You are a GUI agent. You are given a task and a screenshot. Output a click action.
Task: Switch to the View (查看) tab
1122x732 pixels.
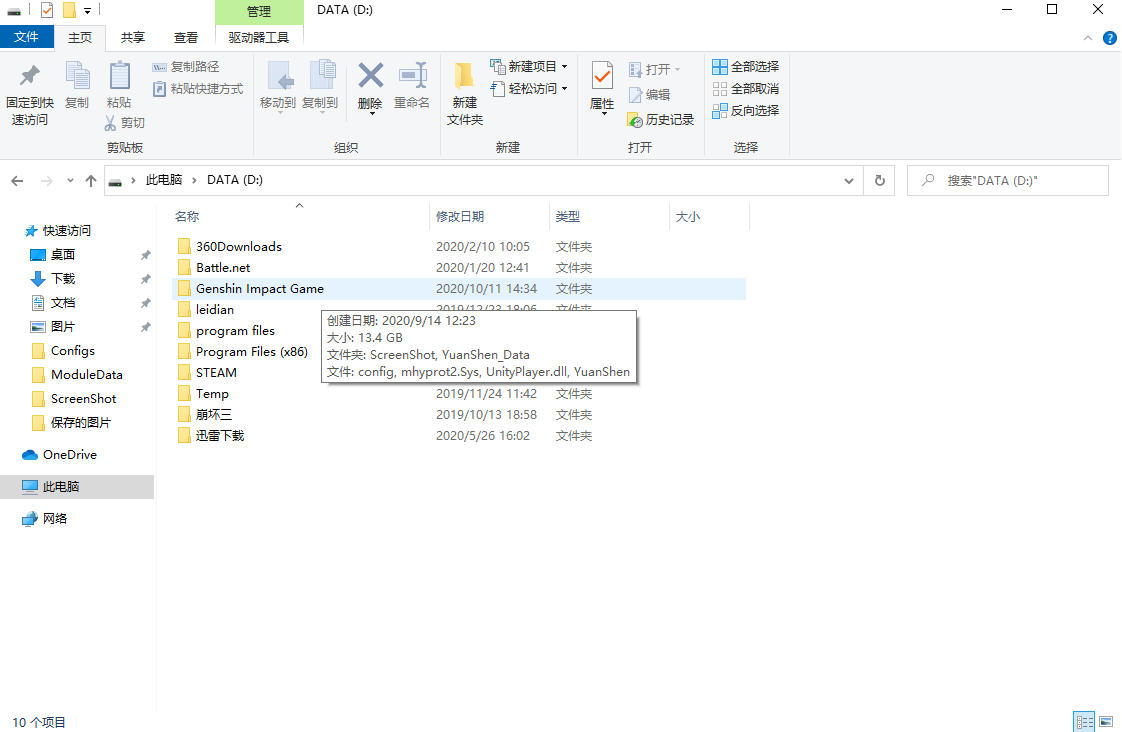tap(185, 37)
